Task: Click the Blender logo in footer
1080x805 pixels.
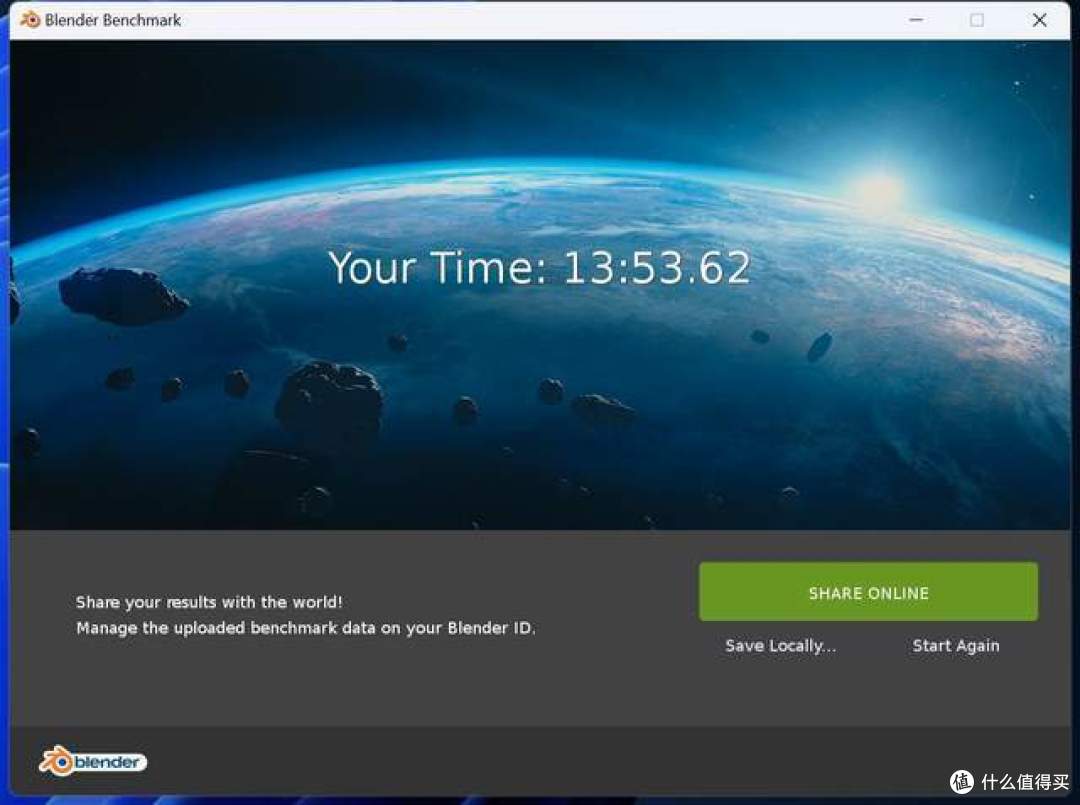Action: click(x=93, y=761)
